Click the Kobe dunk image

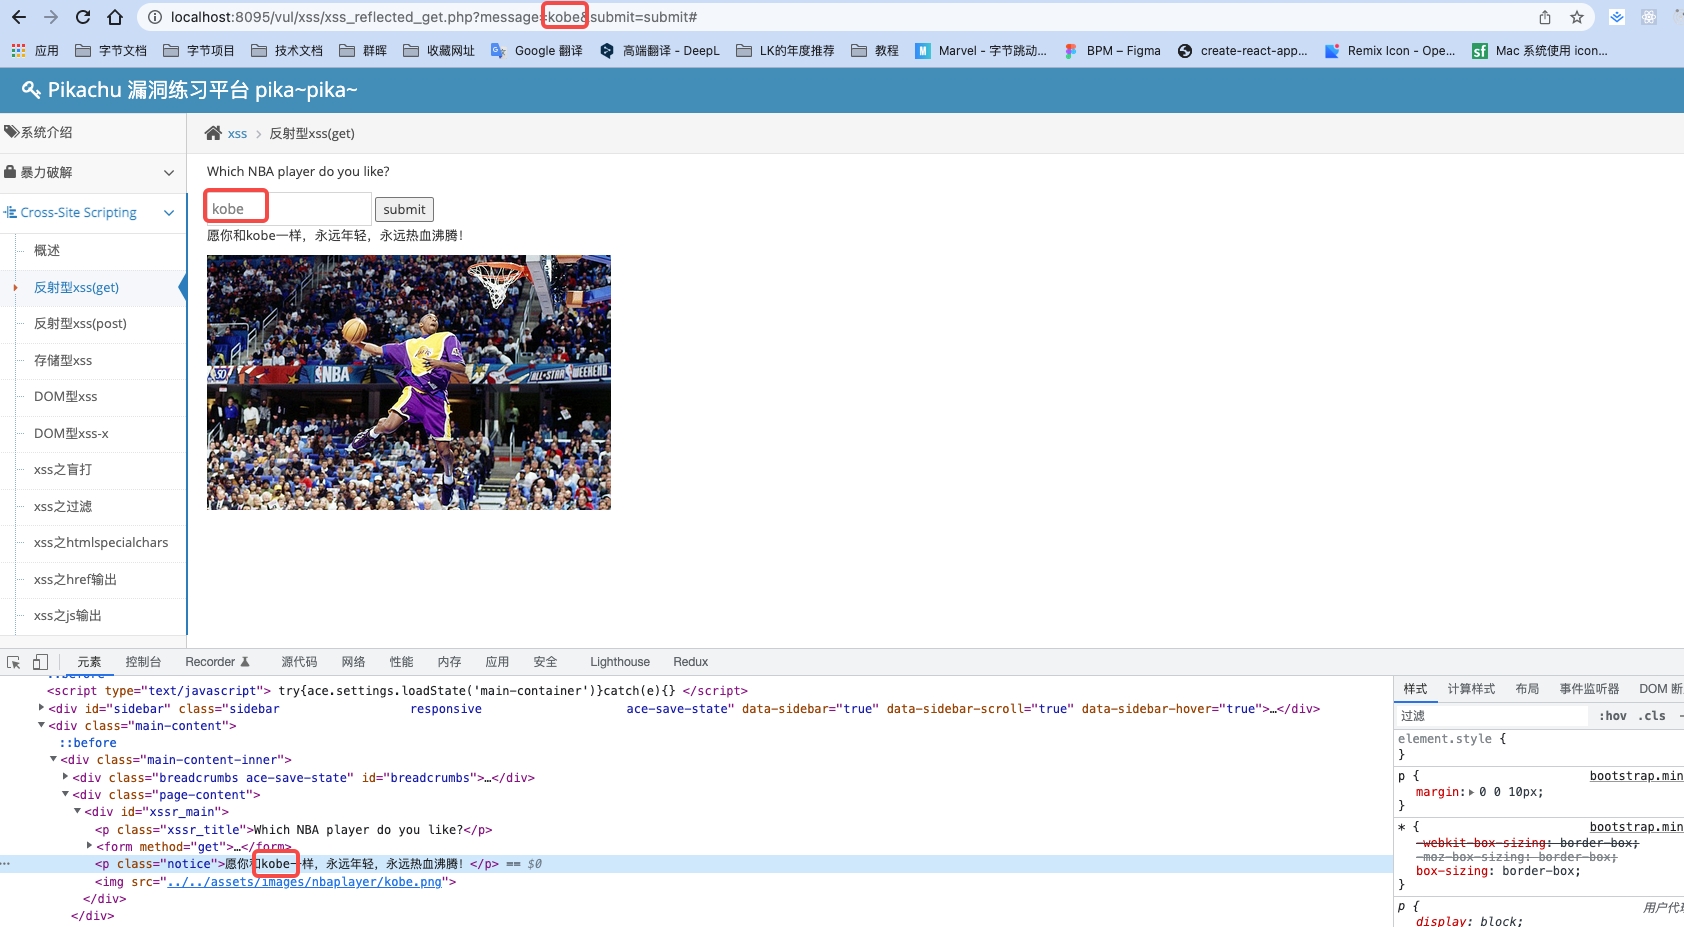click(x=408, y=382)
